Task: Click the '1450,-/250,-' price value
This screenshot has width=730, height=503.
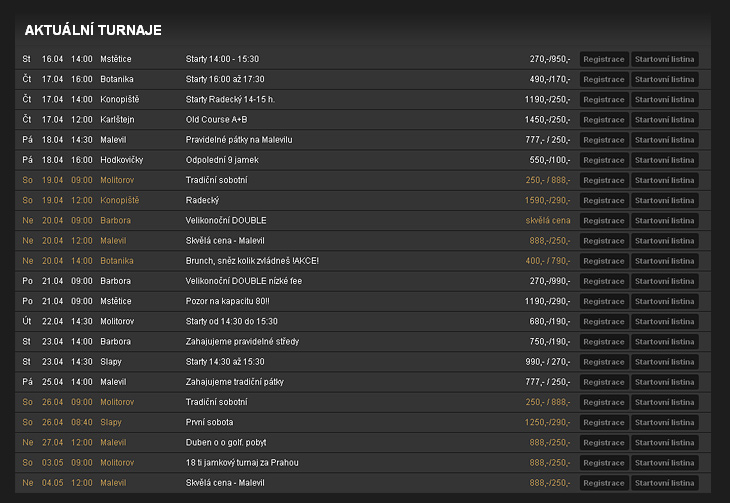Action: click(547, 120)
